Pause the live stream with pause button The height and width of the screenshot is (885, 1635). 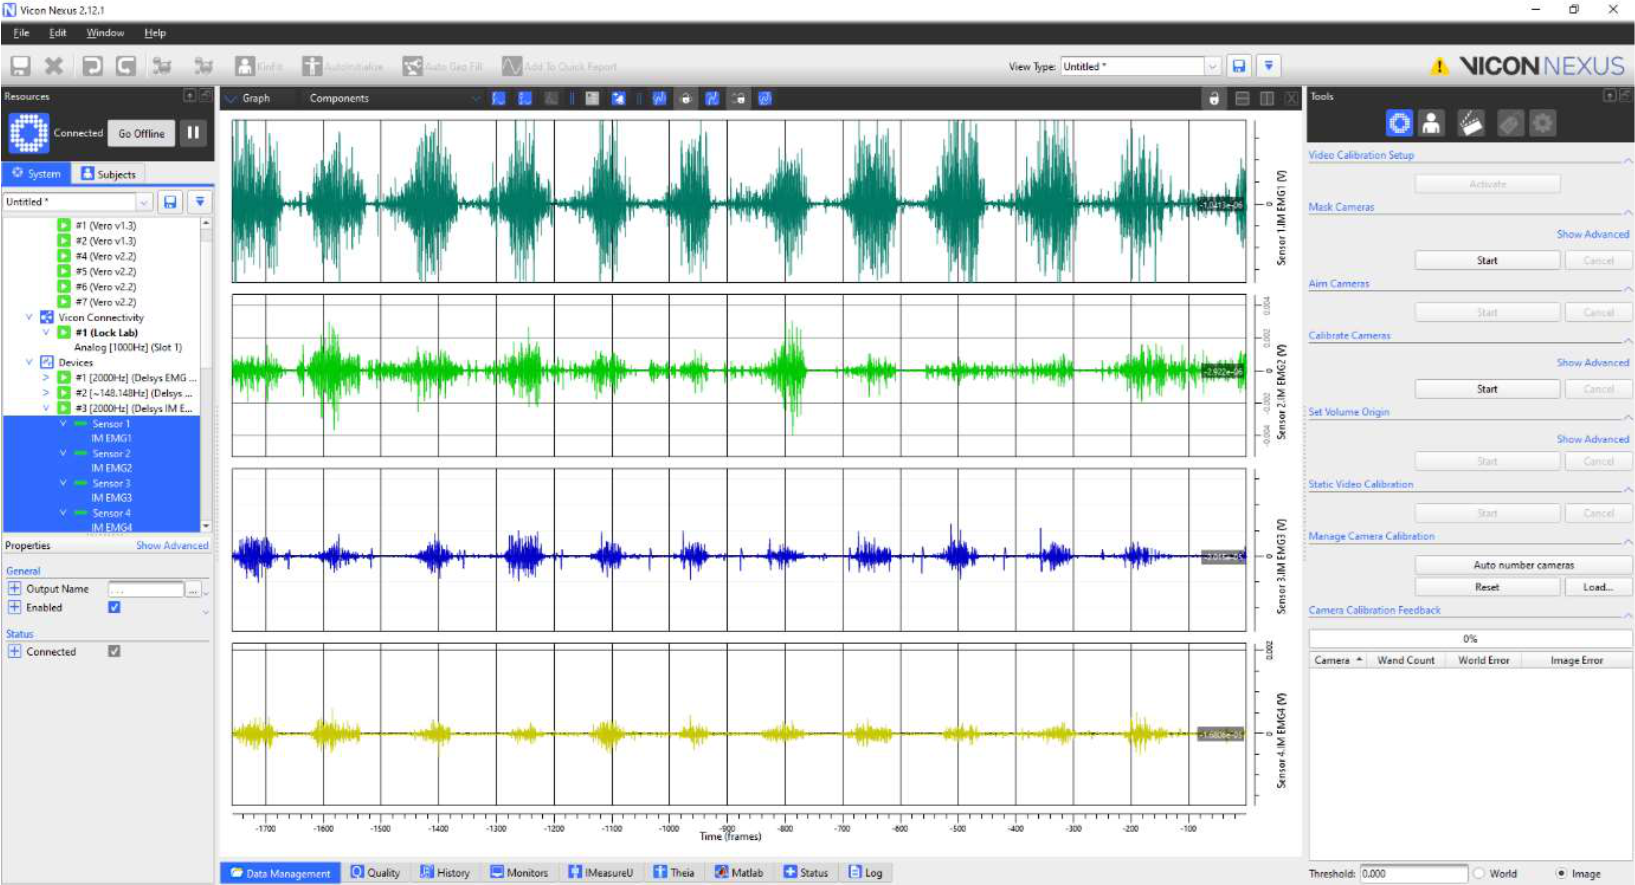coord(193,132)
